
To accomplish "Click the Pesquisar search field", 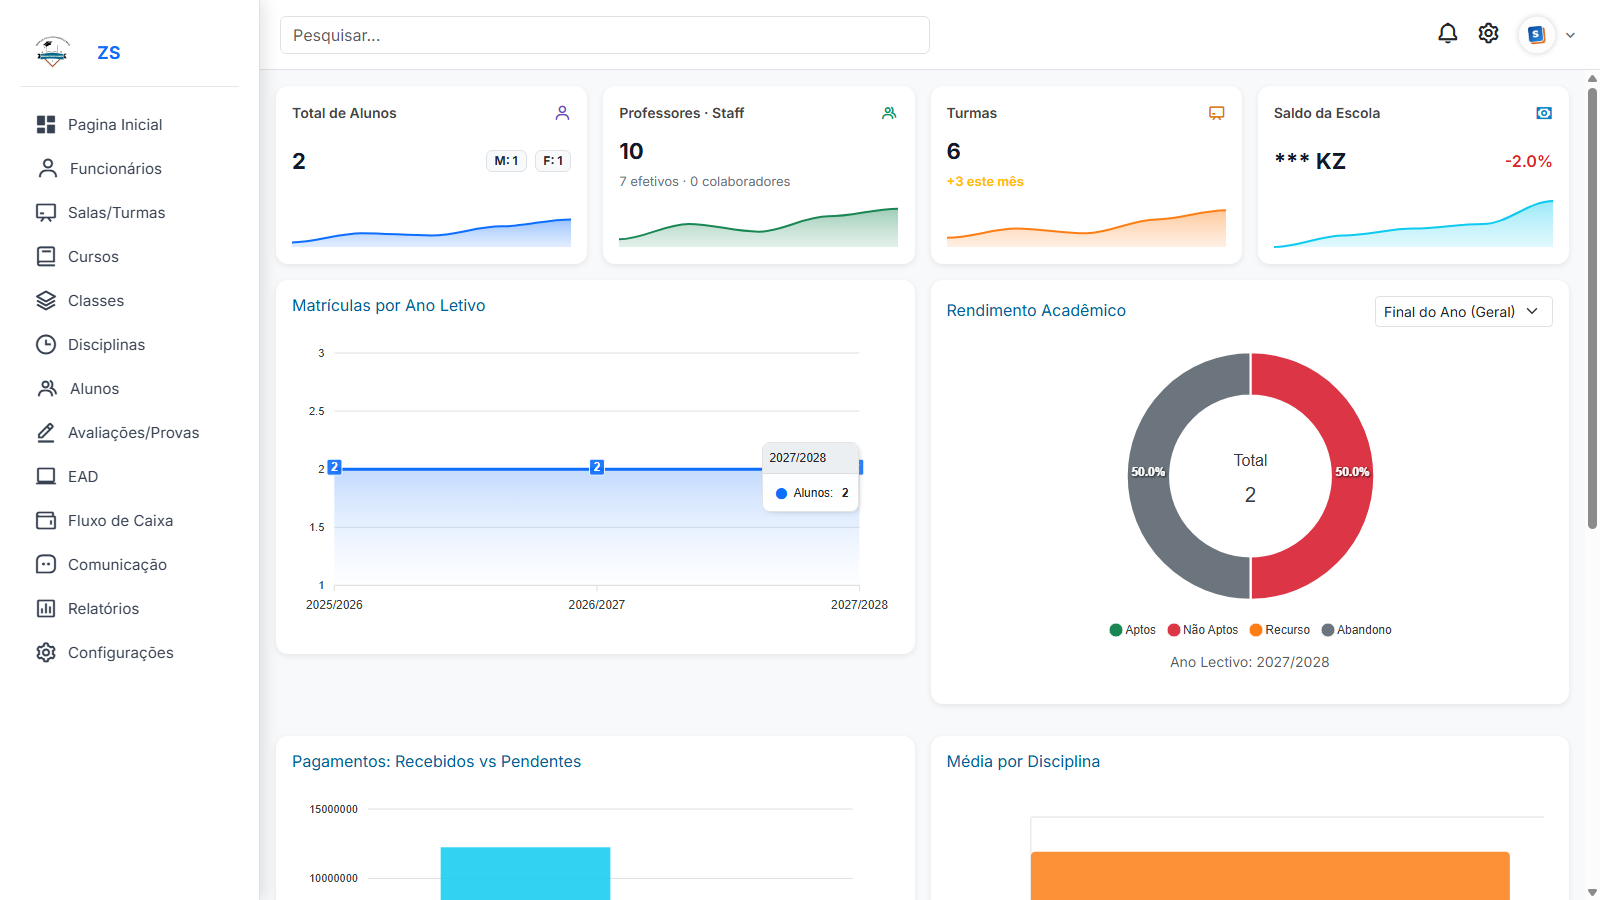I will coord(604,34).
